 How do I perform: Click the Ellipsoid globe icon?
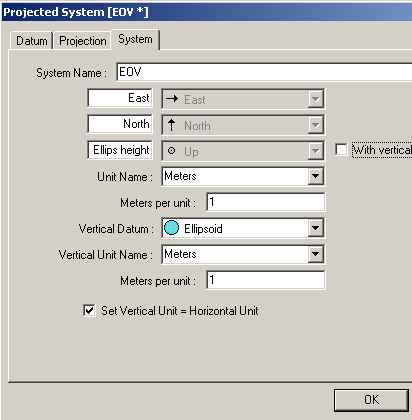172,228
